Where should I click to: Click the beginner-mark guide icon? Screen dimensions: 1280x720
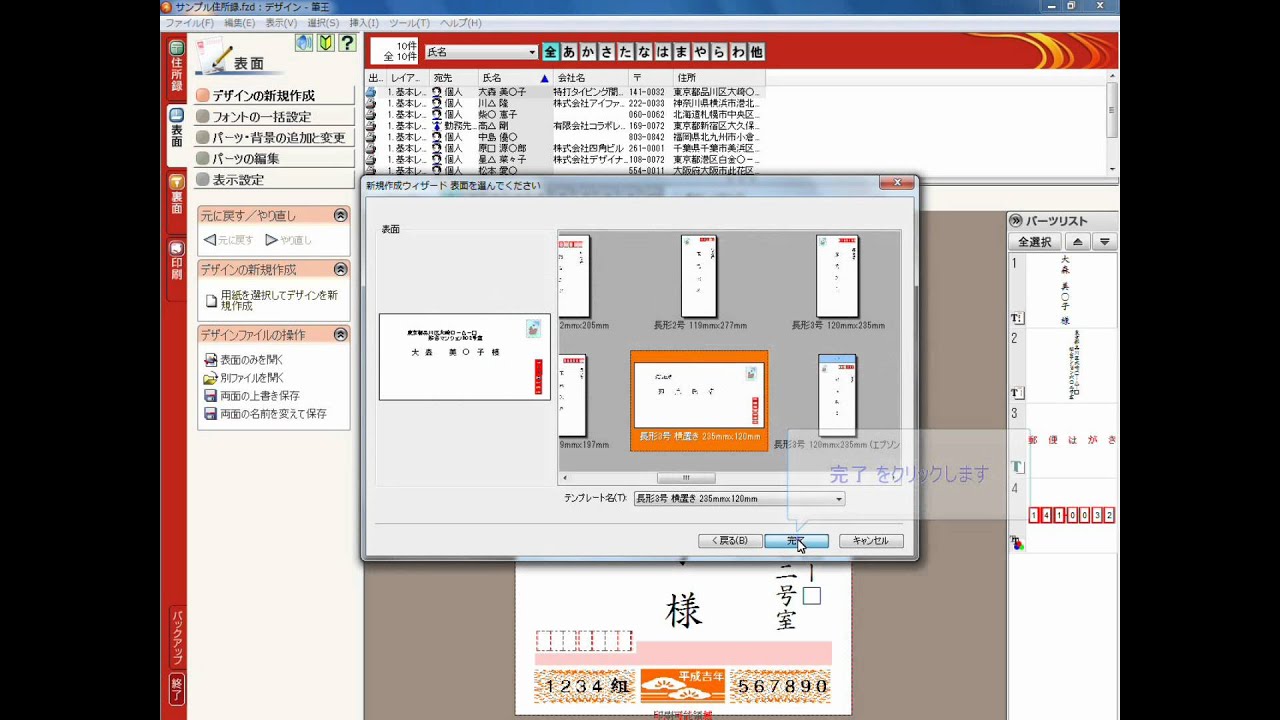(326, 43)
